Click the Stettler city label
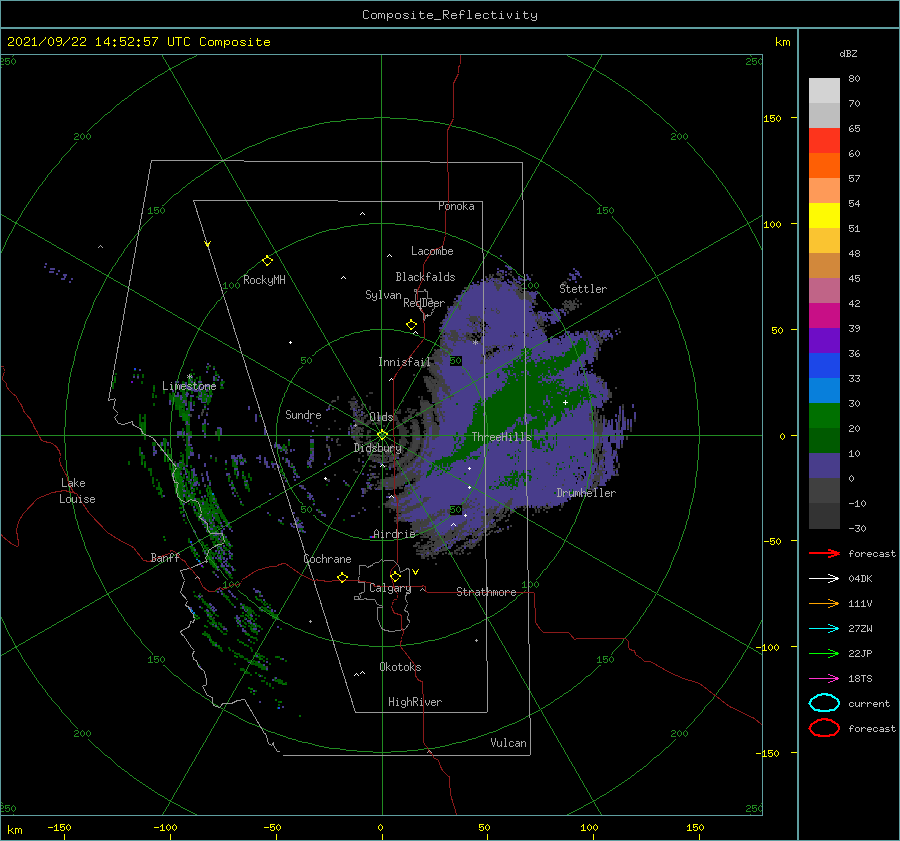Image resolution: width=900 pixels, height=841 pixels. [583, 289]
